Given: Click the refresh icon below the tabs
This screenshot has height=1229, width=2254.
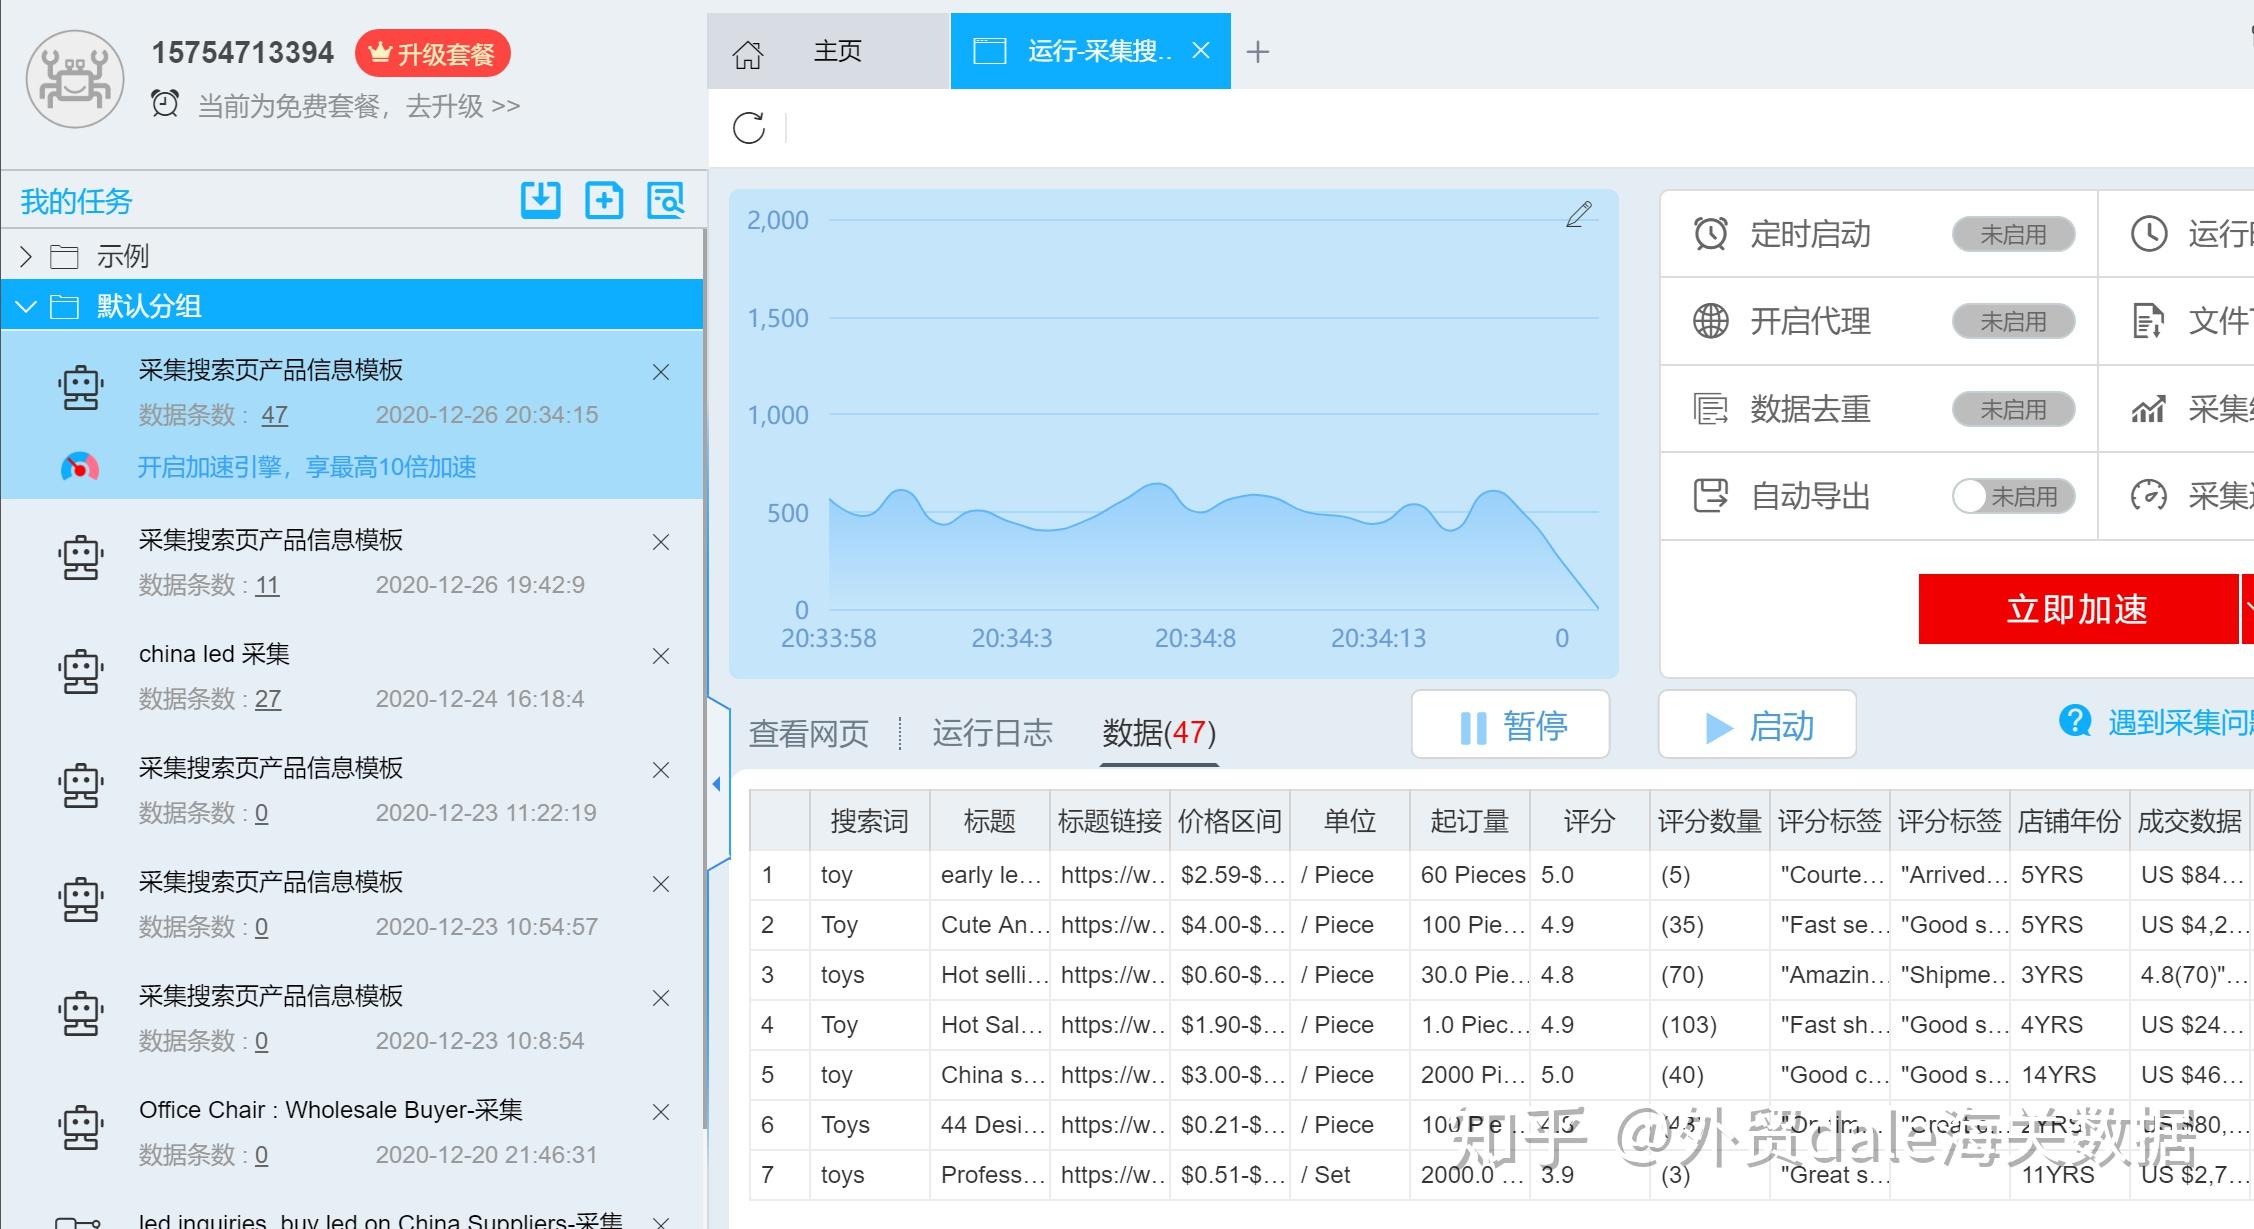Looking at the screenshot, I should click(749, 128).
